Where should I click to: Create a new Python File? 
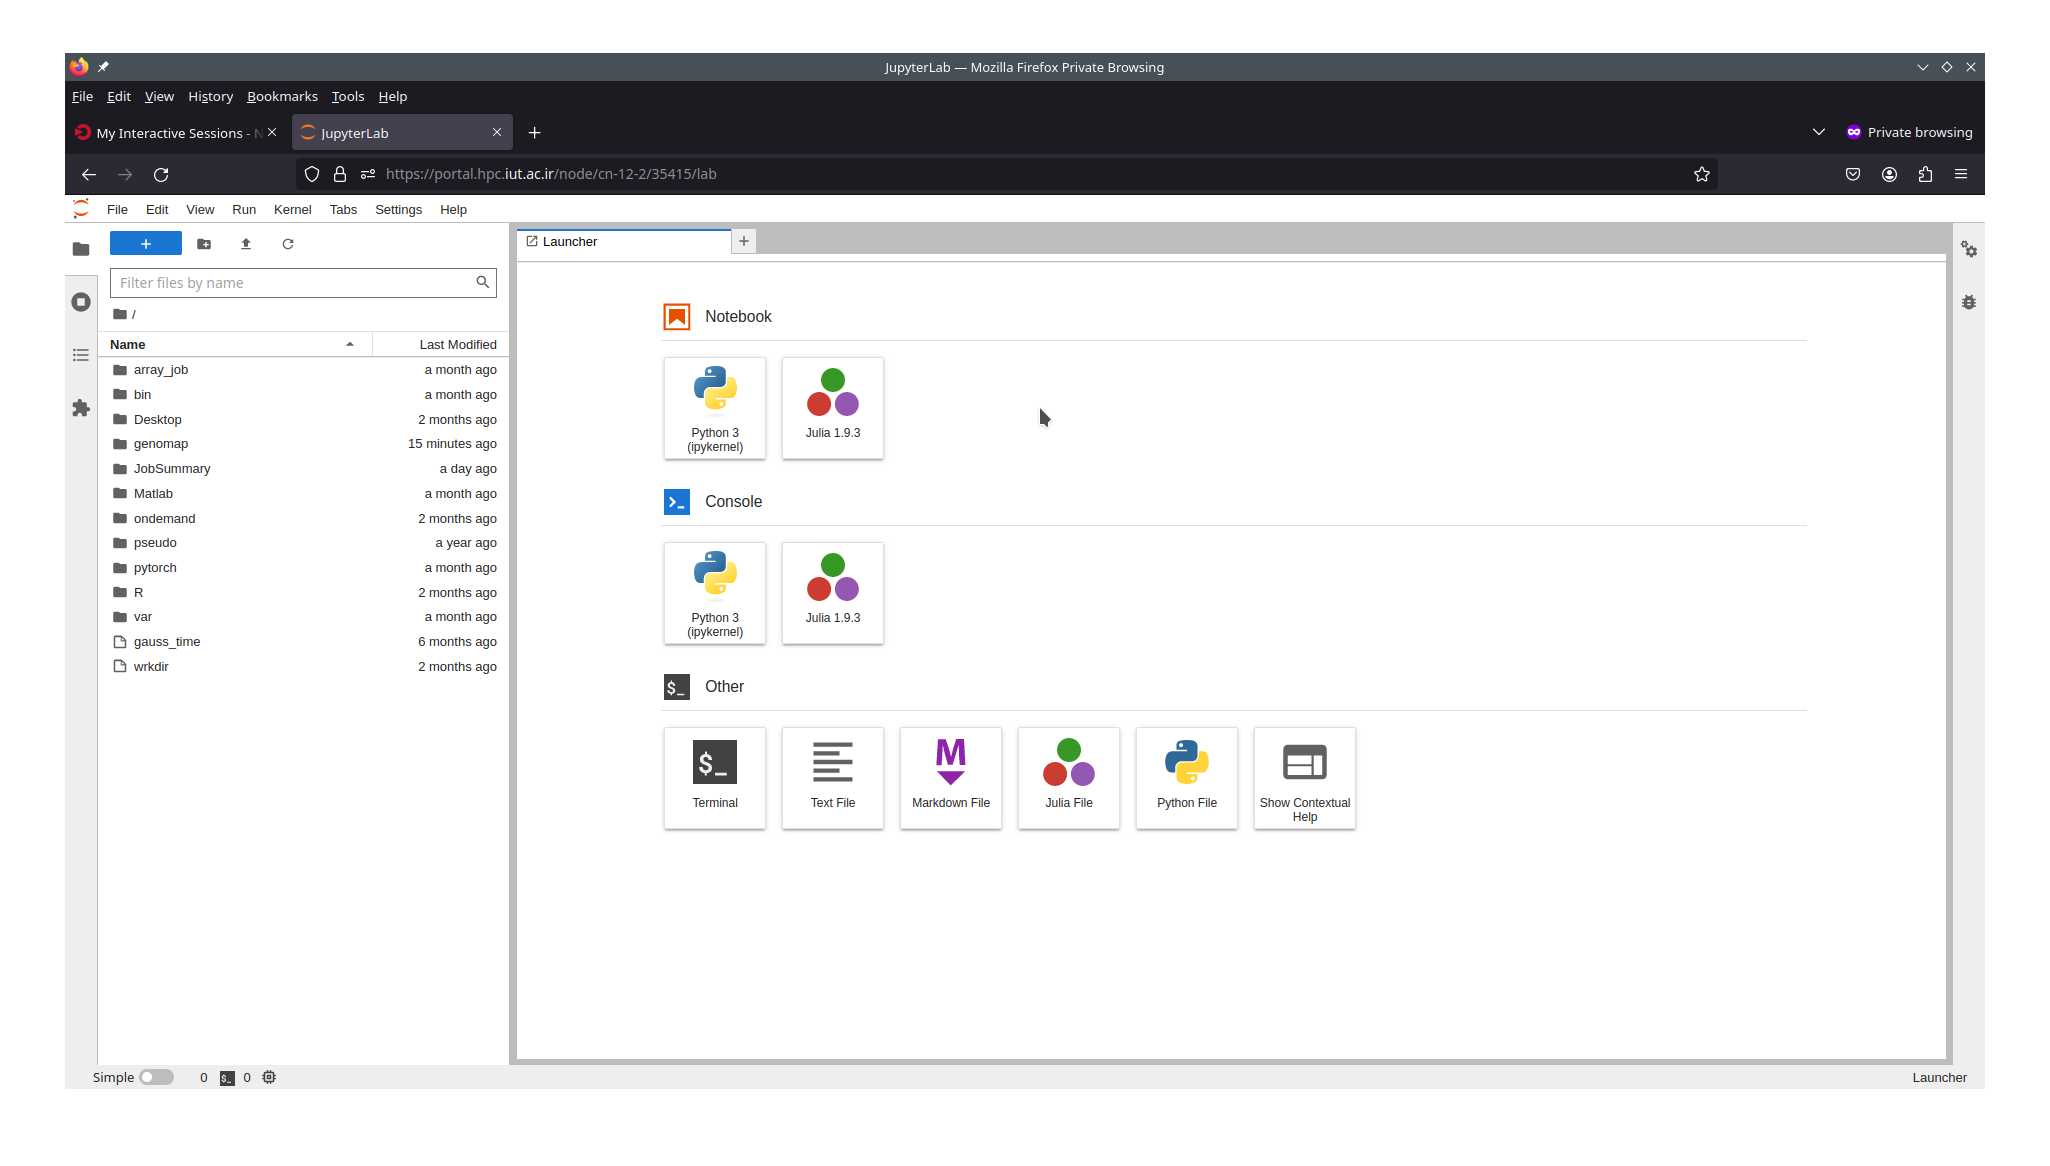point(1187,778)
